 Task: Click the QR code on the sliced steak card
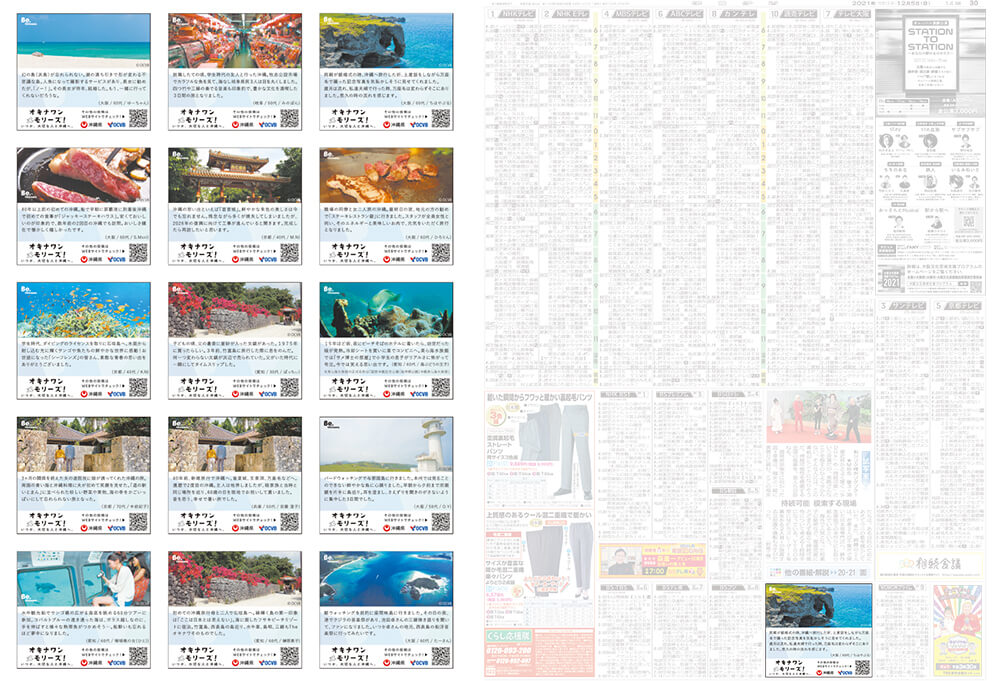[138, 252]
